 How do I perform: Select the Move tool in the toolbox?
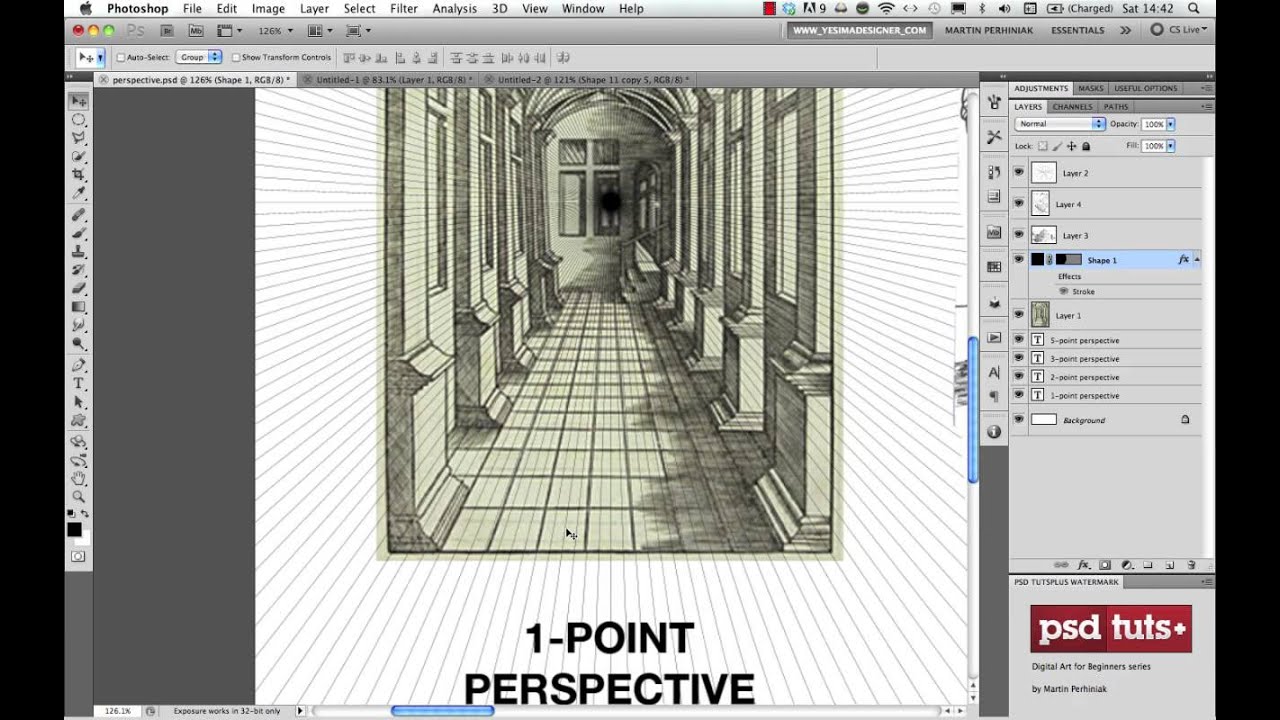point(78,101)
